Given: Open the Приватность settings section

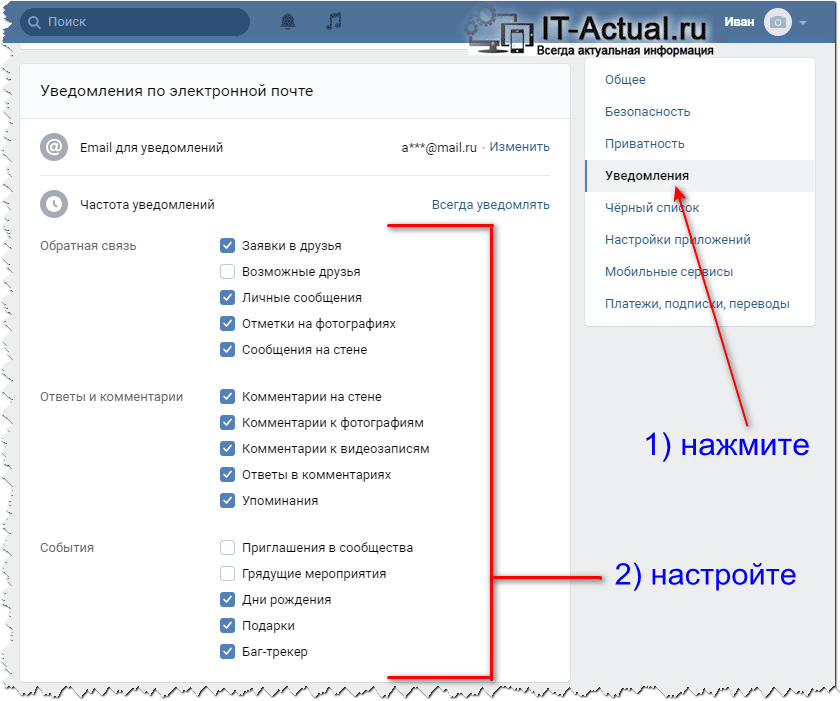Looking at the screenshot, I should 644,144.
